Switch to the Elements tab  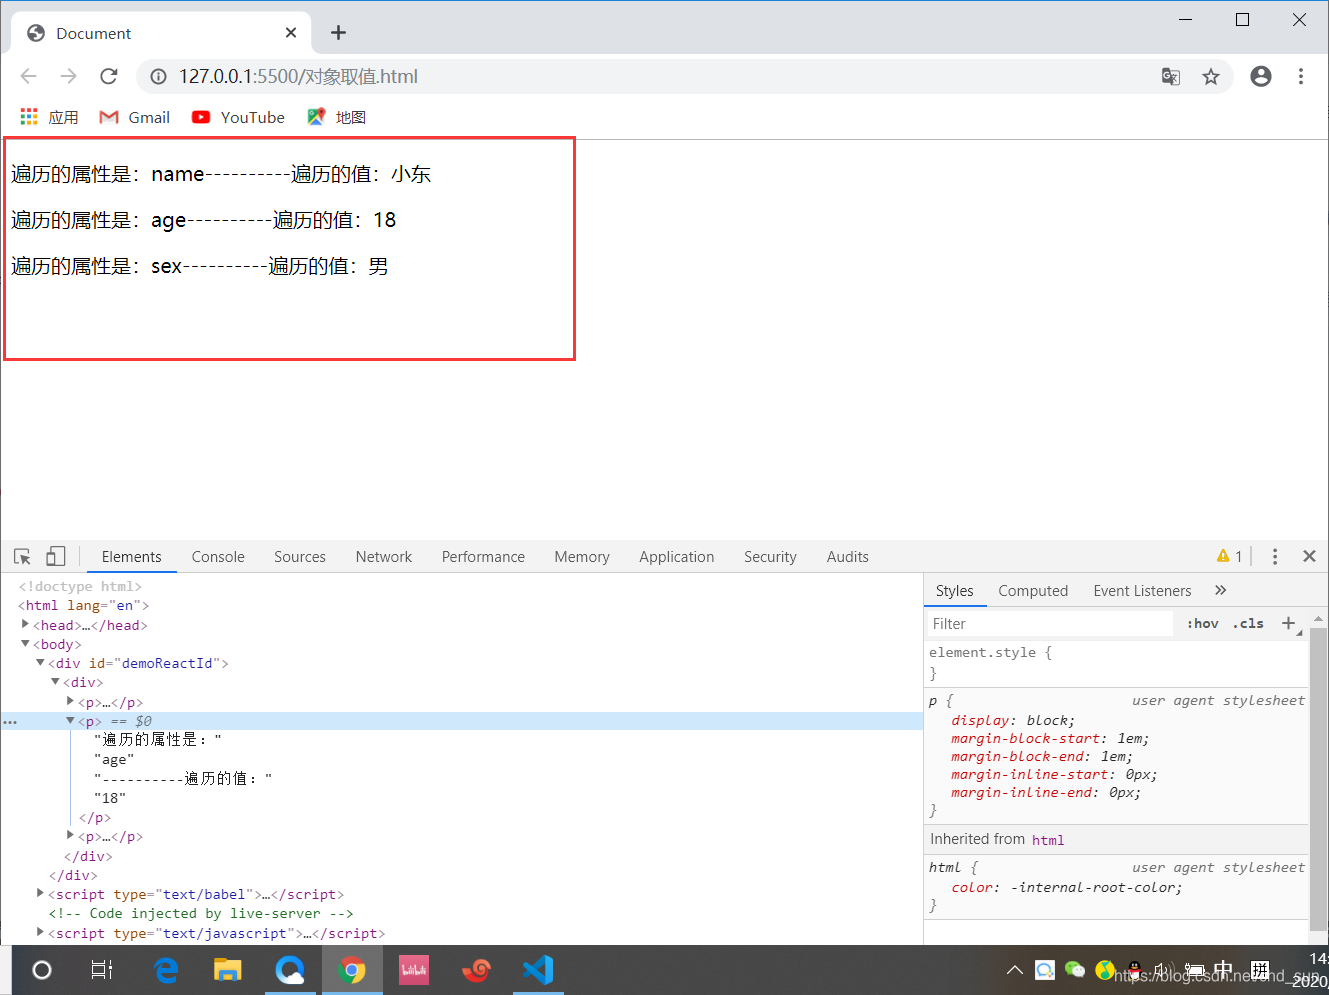coord(131,557)
